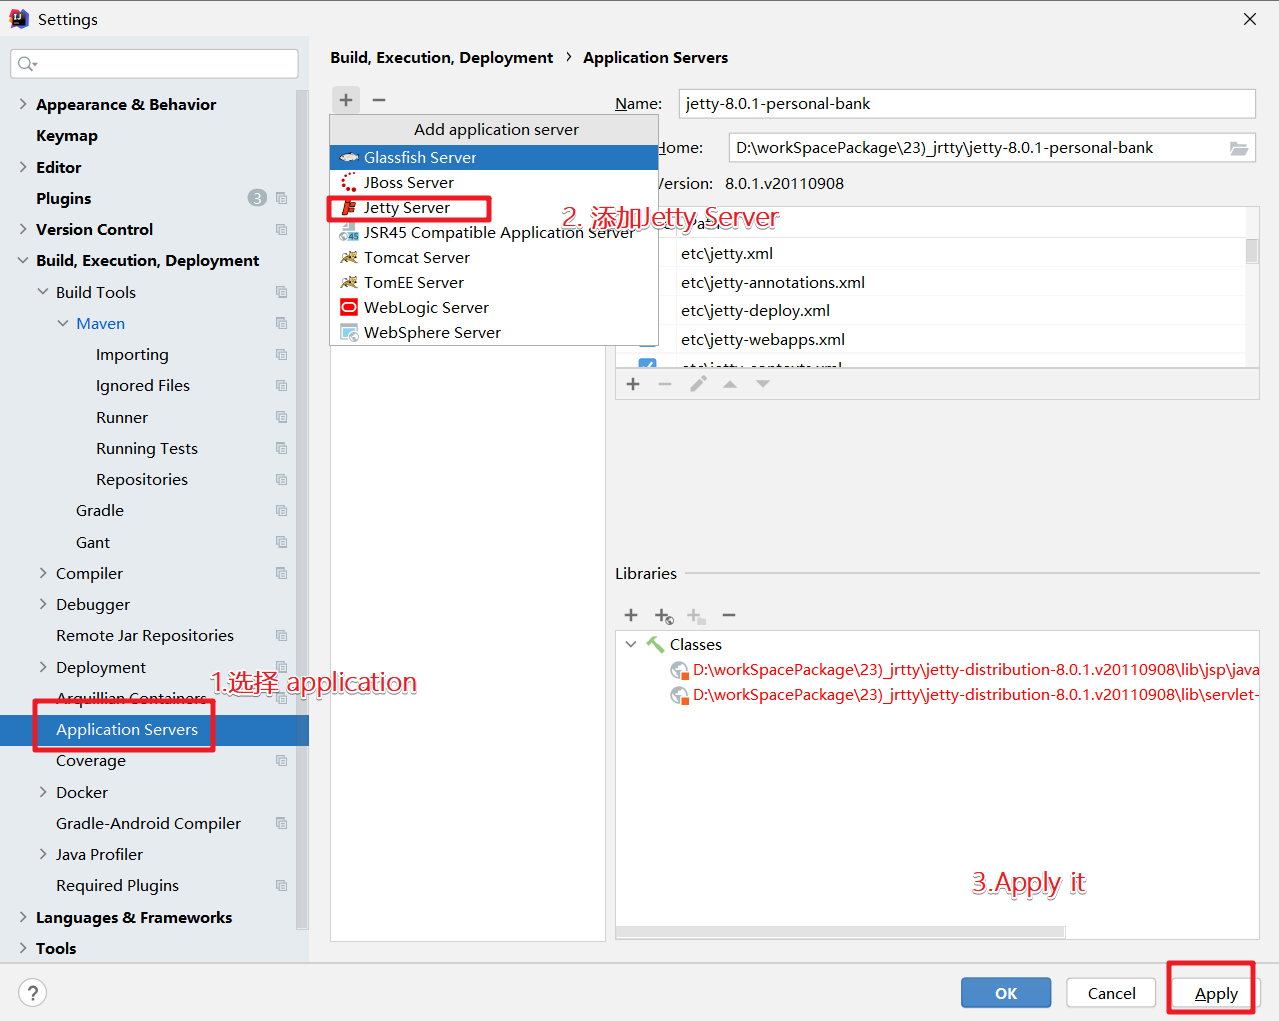Click Apply to save settings
1279x1021 pixels.
click(1216, 993)
